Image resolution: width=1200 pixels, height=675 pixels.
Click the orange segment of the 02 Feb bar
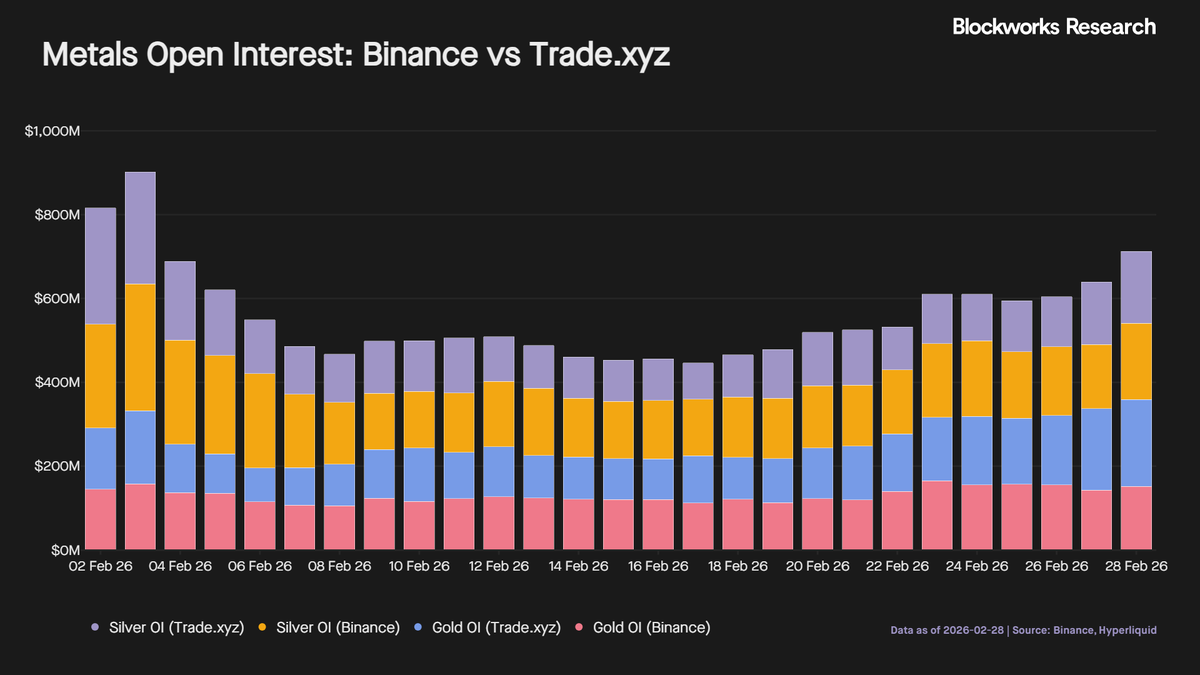(101, 375)
